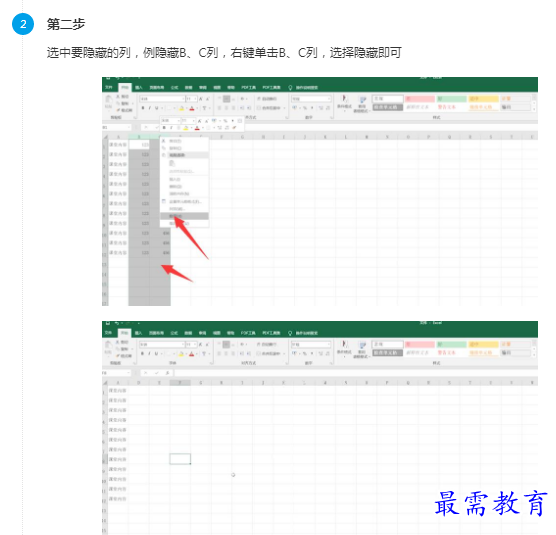The width and height of the screenshot is (556, 535).
Task: Toggle Italic button in lower Excel ribbon
Action: 149,353
